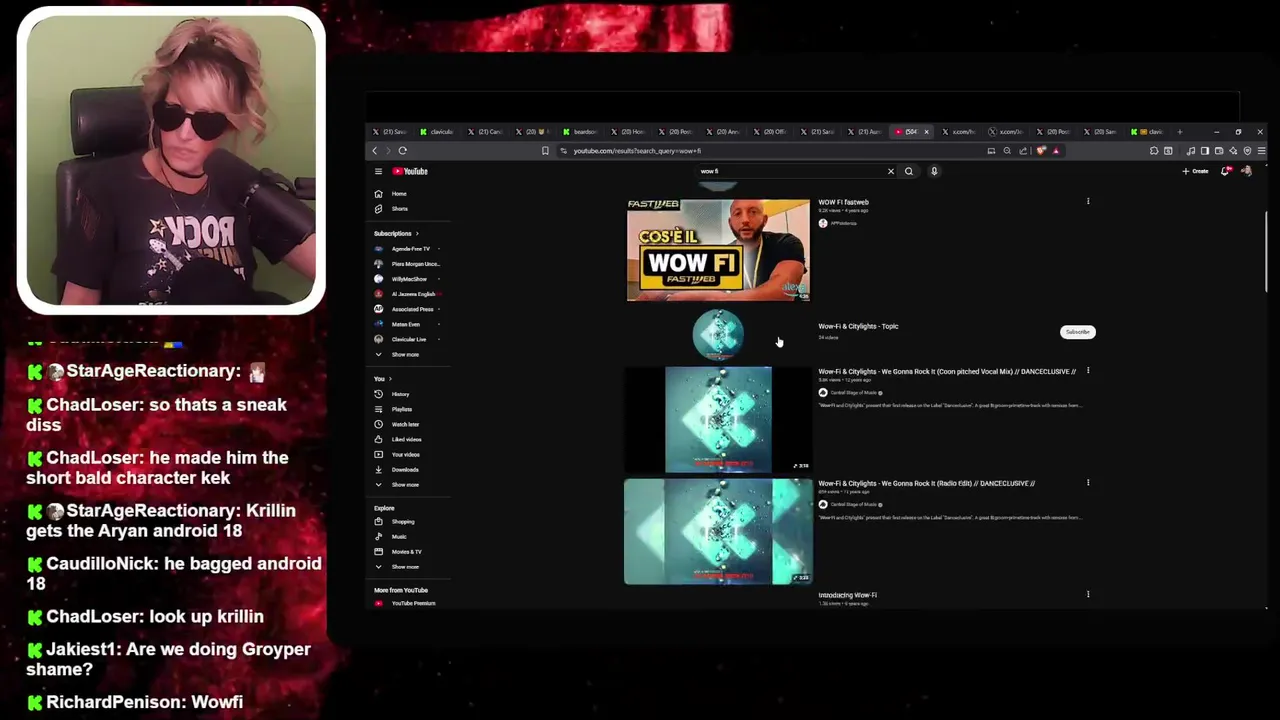
Task: Click the Brave shields lion icon
Action: 1041,151
